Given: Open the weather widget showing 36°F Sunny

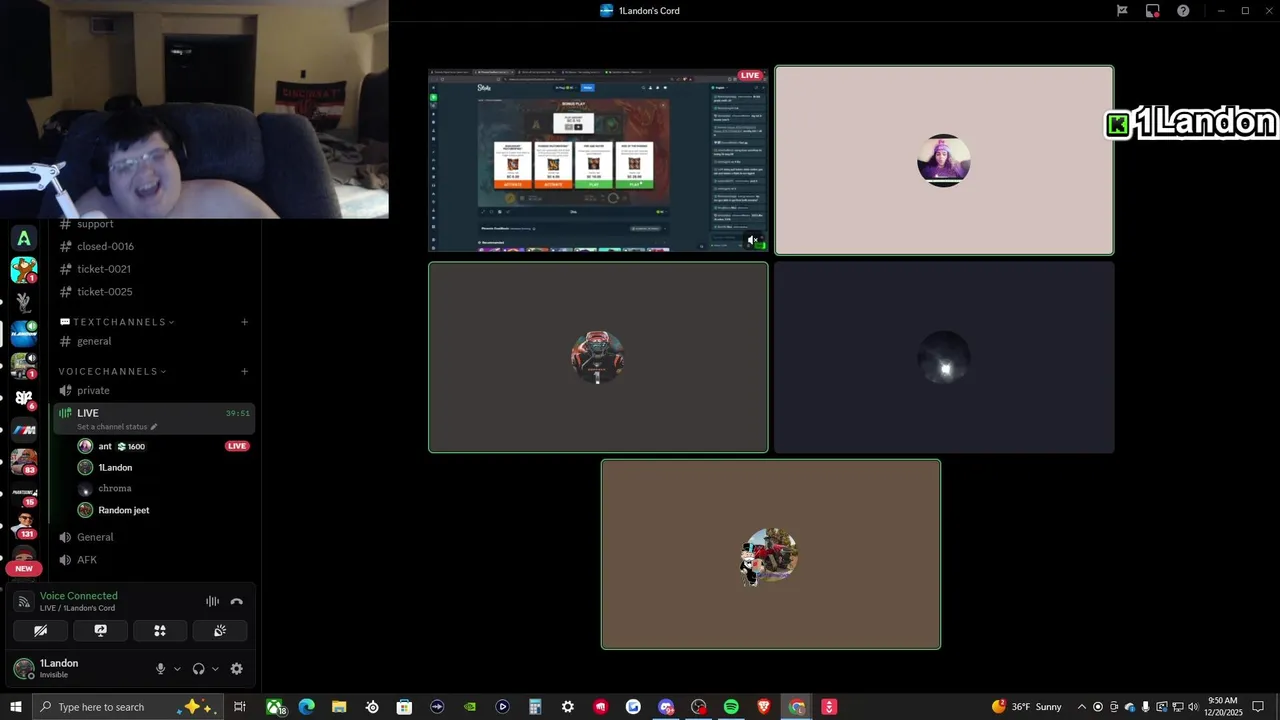Looking at the screenshot, I should (x=1027, y=707).
